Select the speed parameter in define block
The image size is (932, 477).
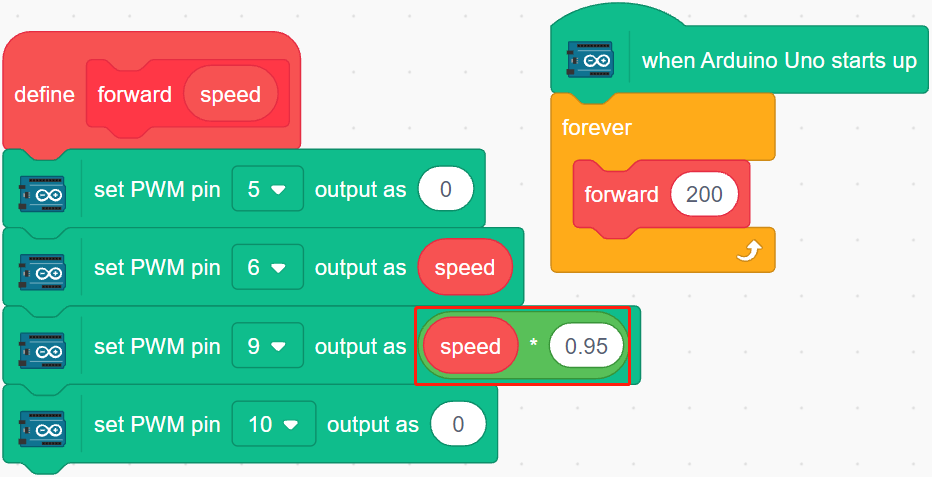pos(231,94)
